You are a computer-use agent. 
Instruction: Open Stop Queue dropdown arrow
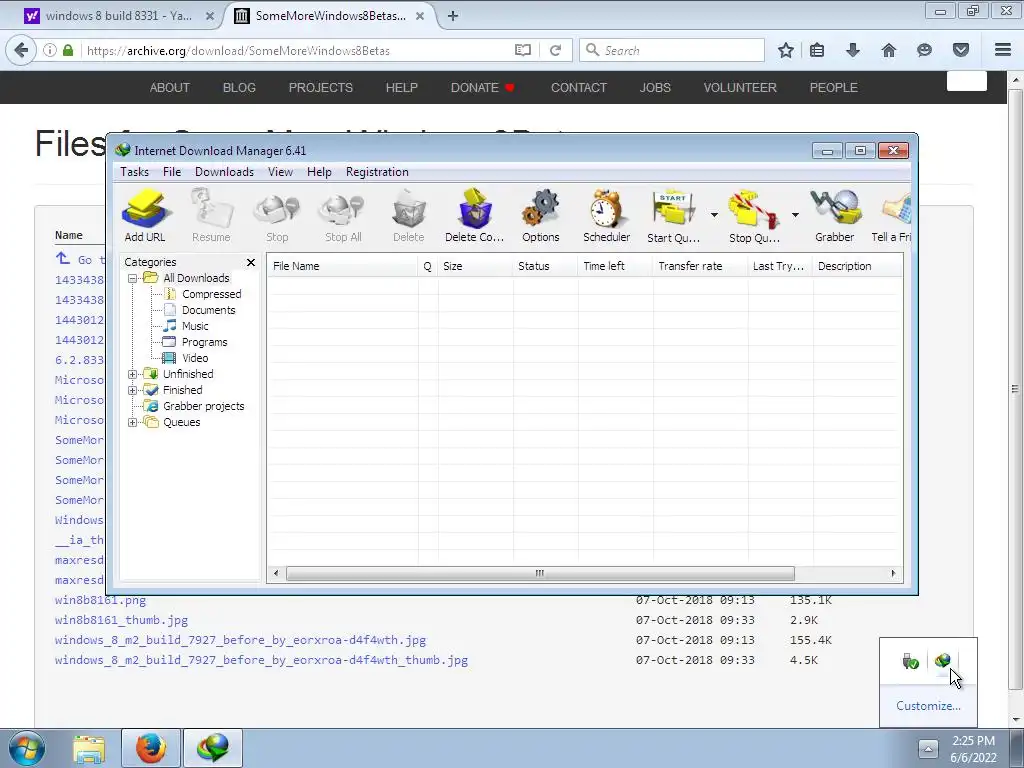[795, 215]
